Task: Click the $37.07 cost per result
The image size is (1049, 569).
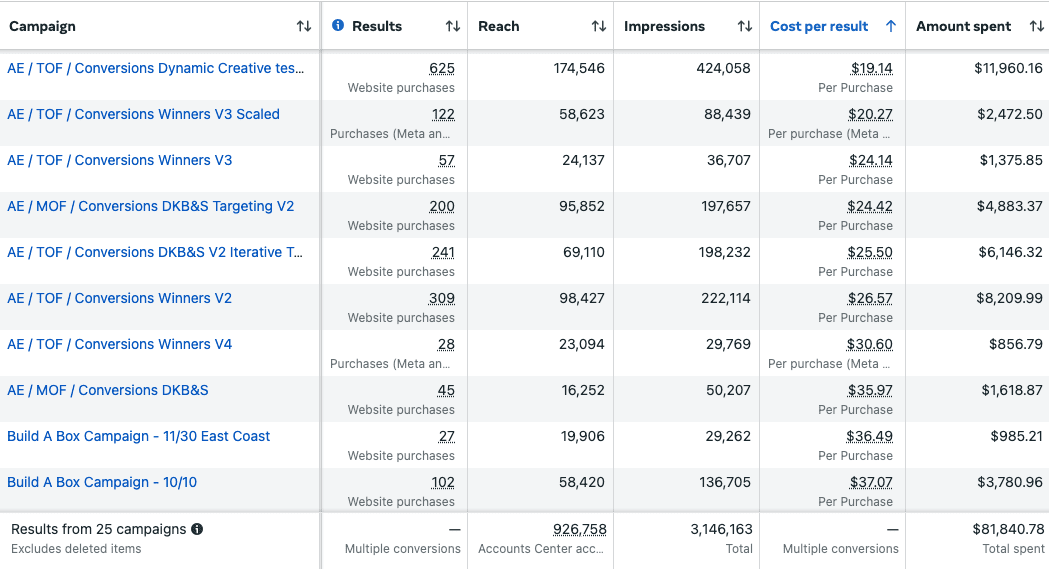Action: point(870,483)
